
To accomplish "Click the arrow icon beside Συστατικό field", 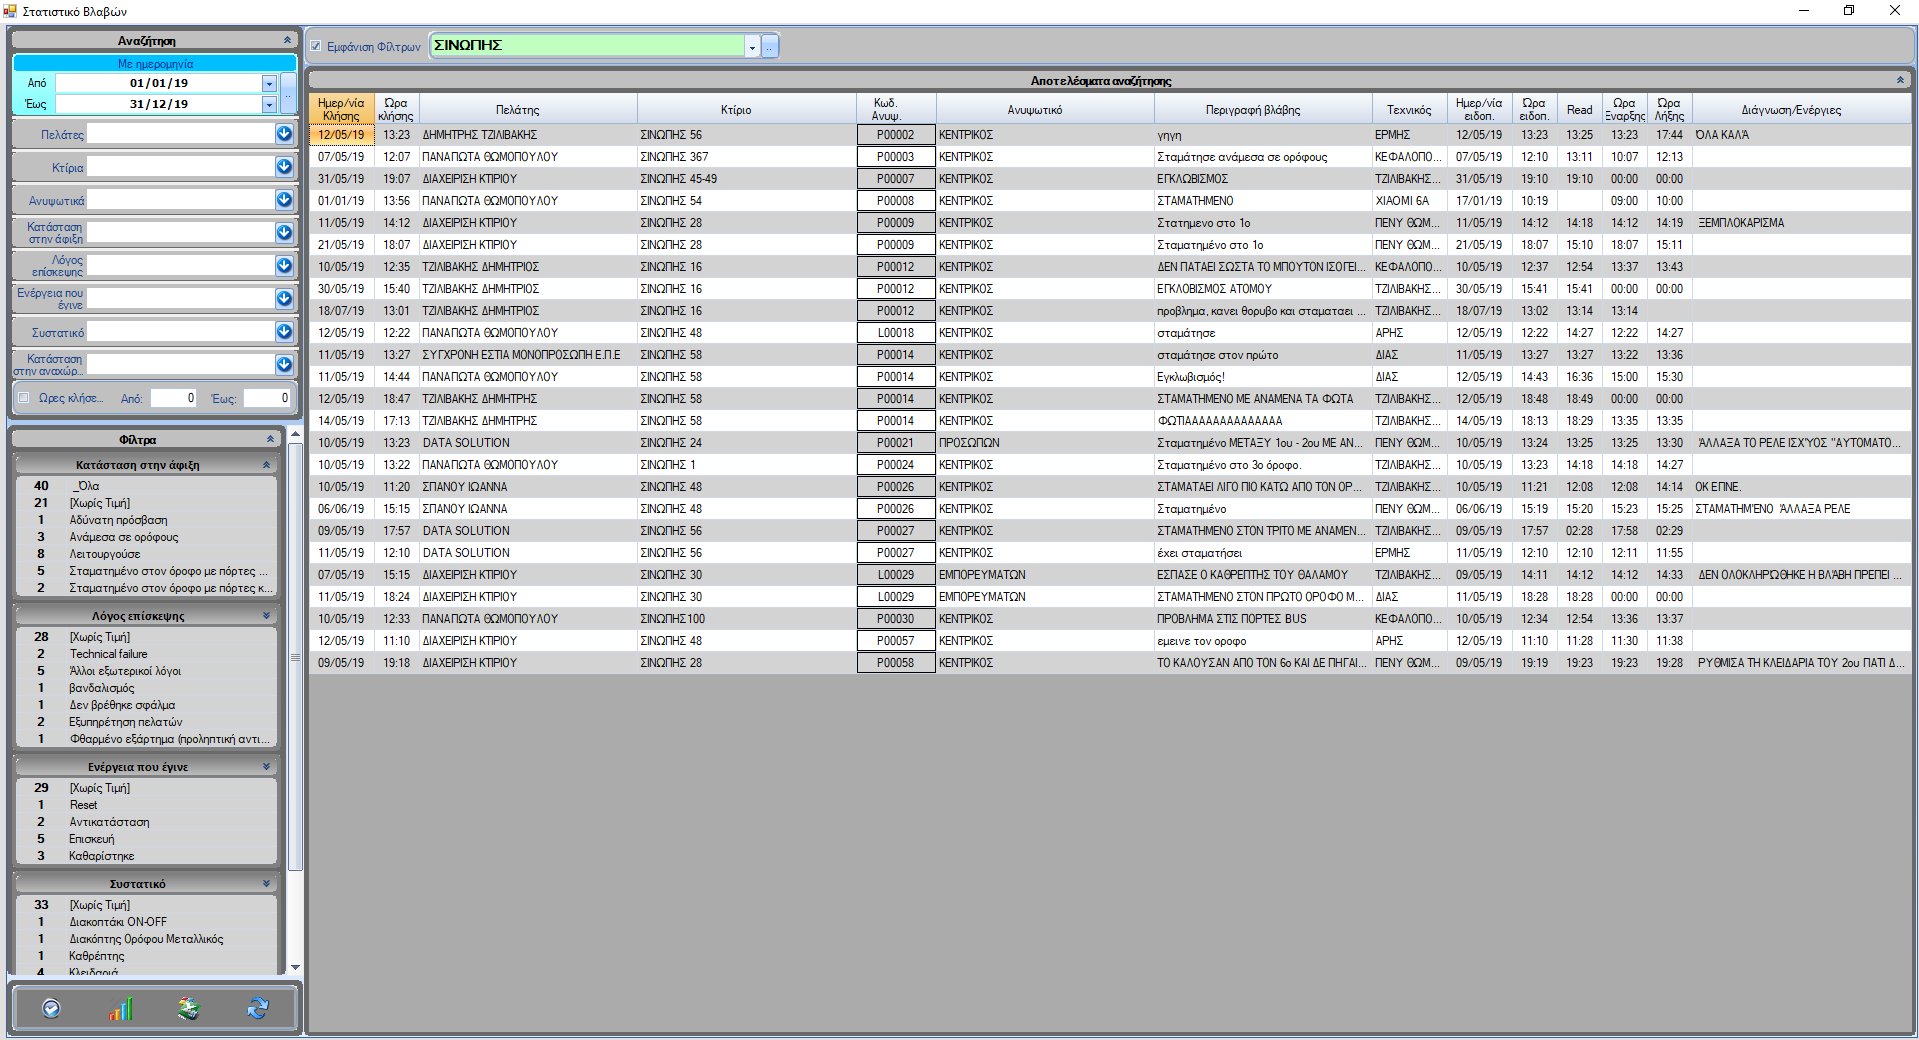I will click(x=284, y=332).
